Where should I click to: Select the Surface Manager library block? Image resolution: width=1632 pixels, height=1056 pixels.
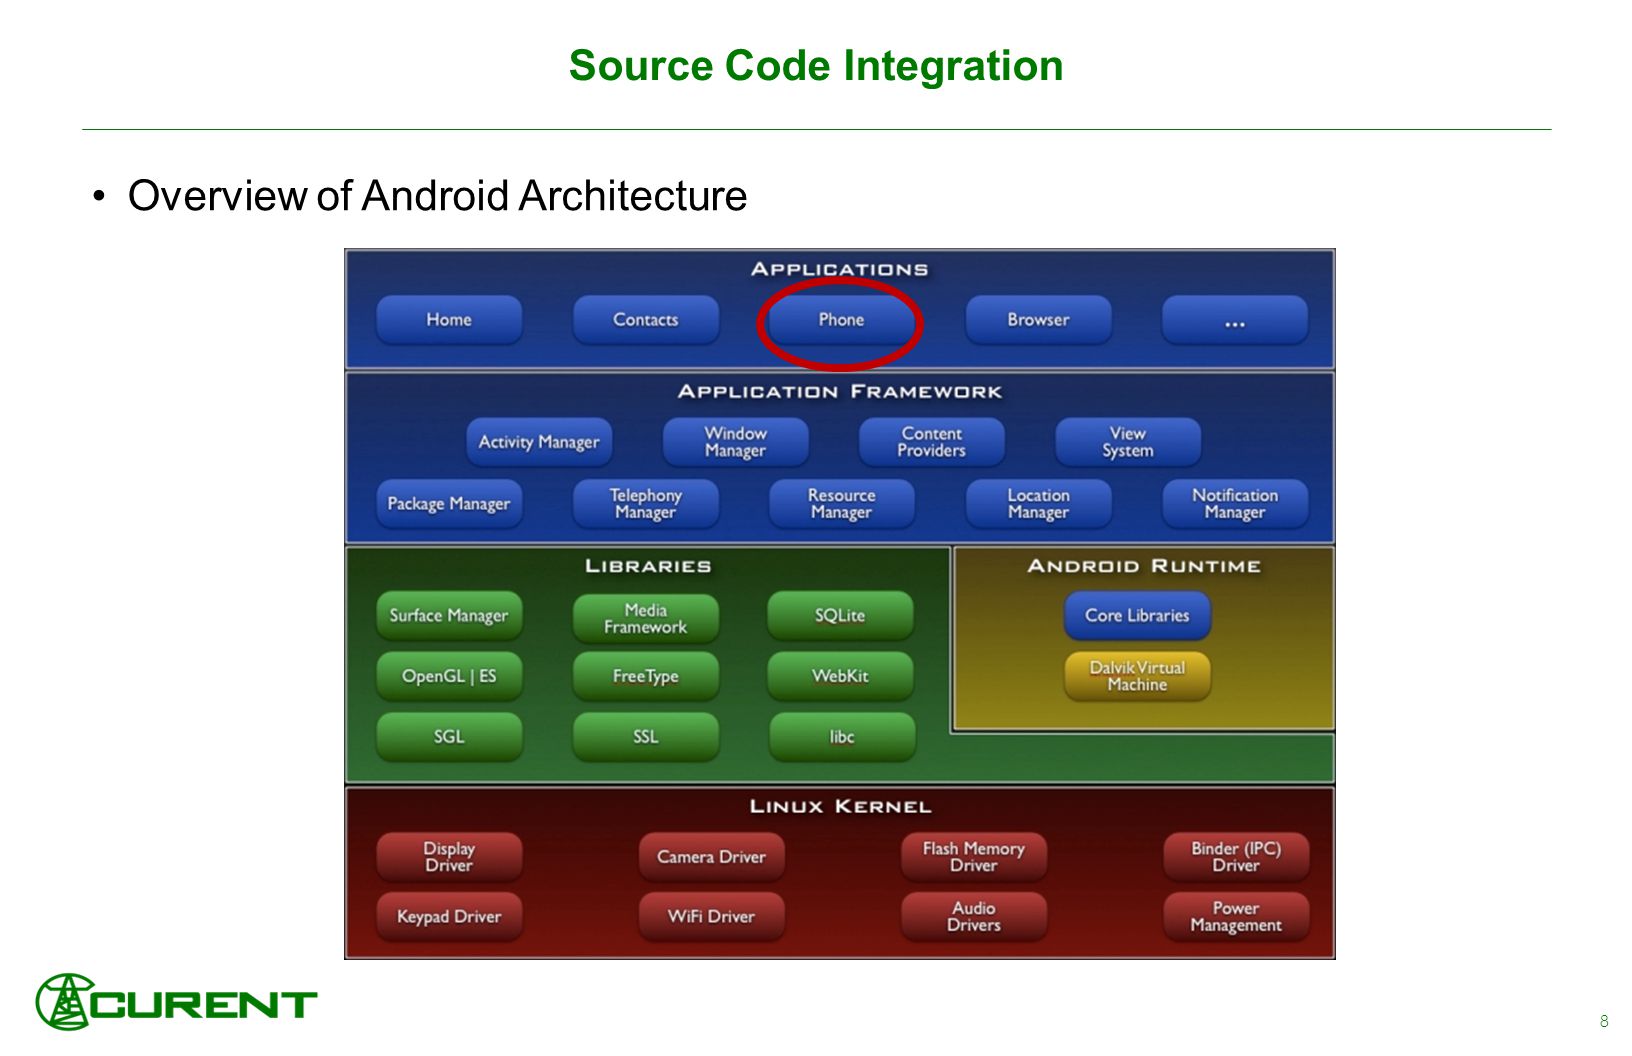tap(449, 616)
